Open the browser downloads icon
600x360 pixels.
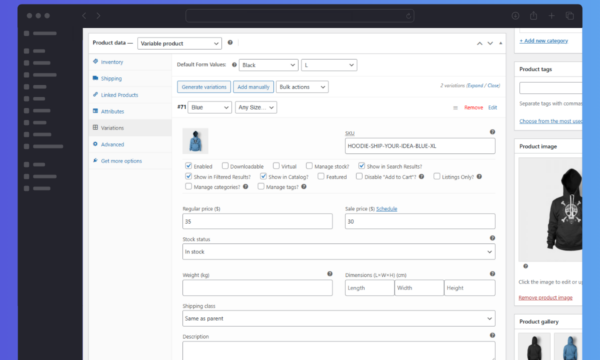pyautogui.click(x=515, y=16)
